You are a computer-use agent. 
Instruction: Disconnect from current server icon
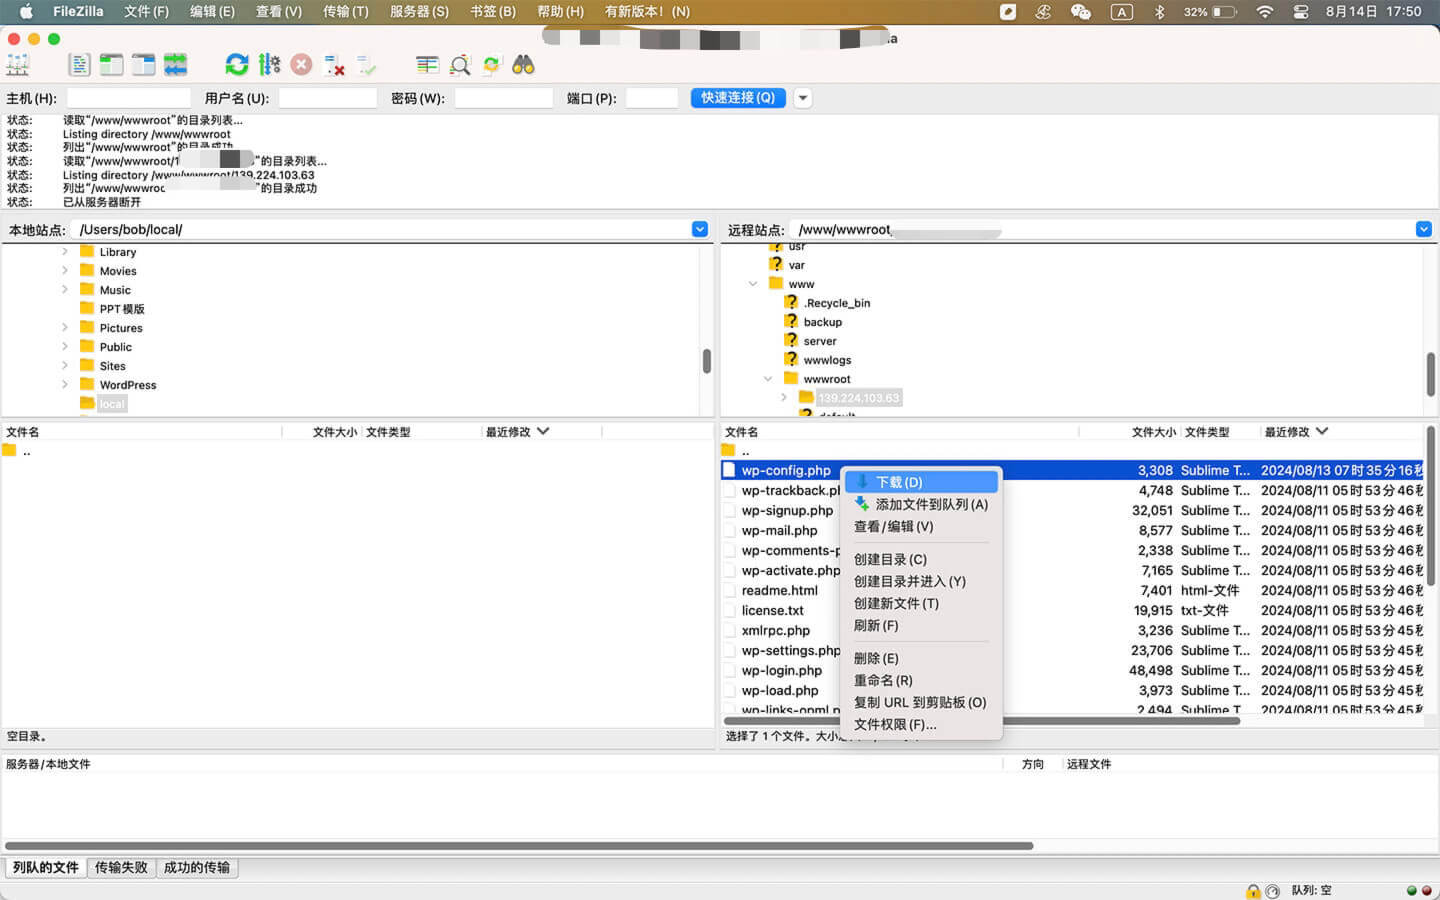[x=334, y=65]
